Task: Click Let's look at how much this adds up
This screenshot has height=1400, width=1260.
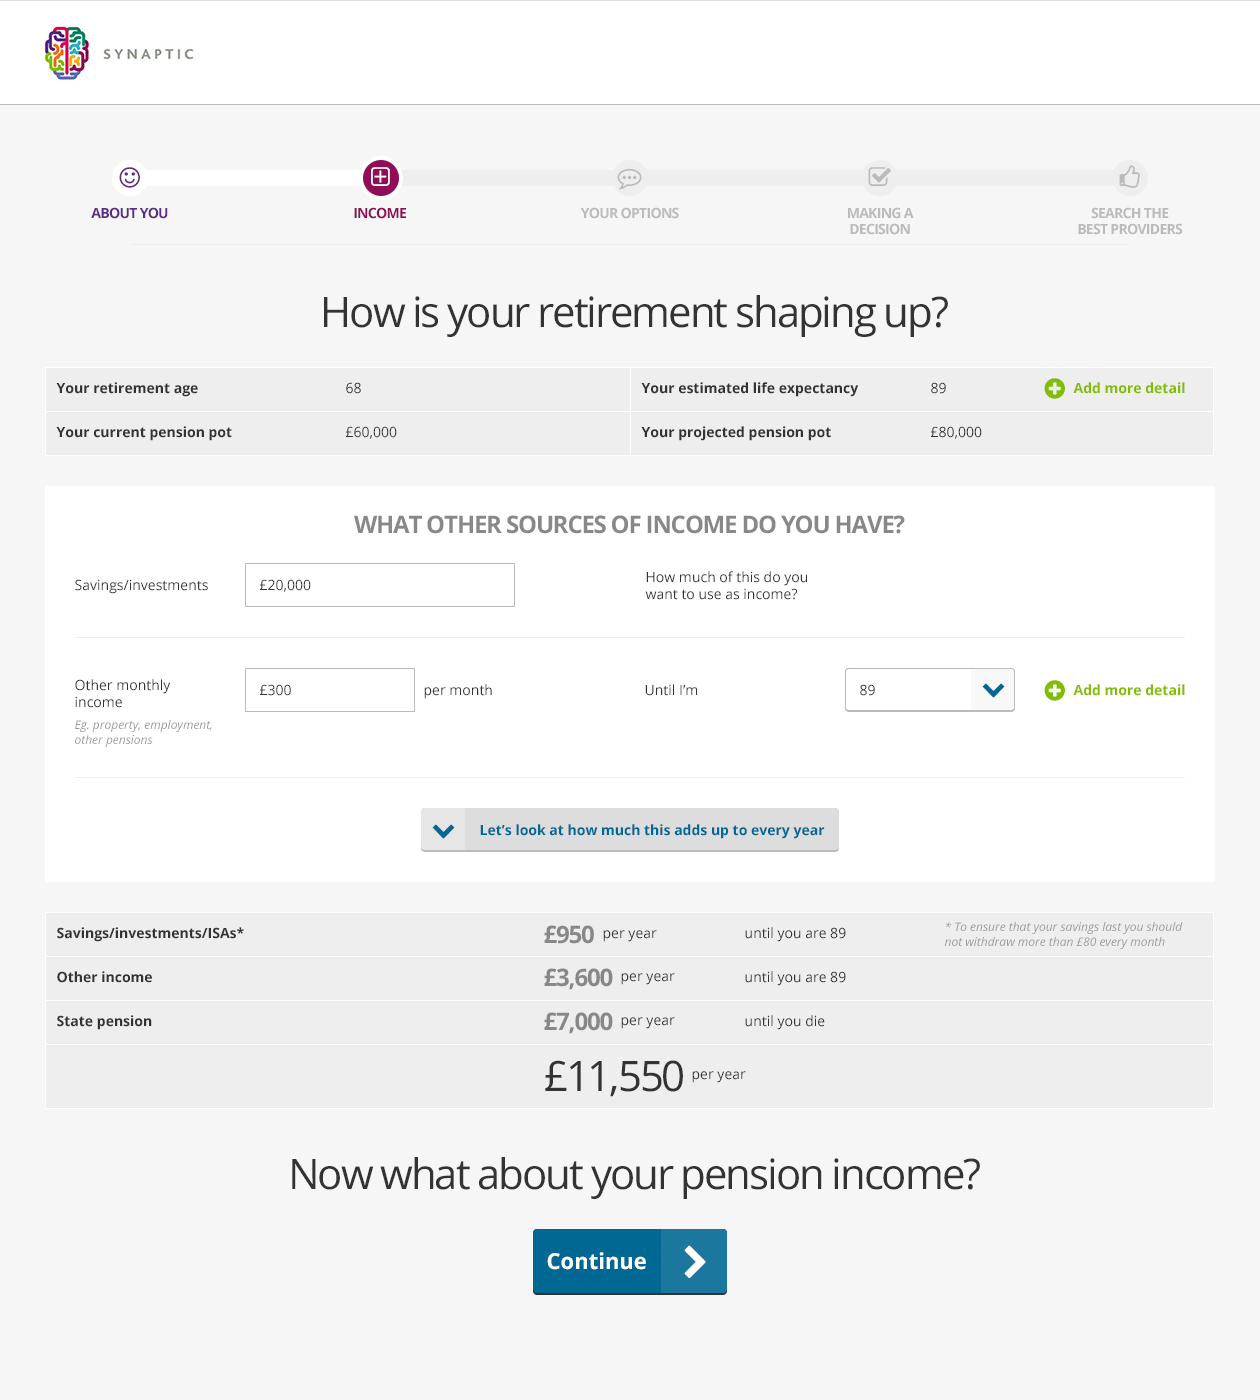Action: click(x=652, y=830)
